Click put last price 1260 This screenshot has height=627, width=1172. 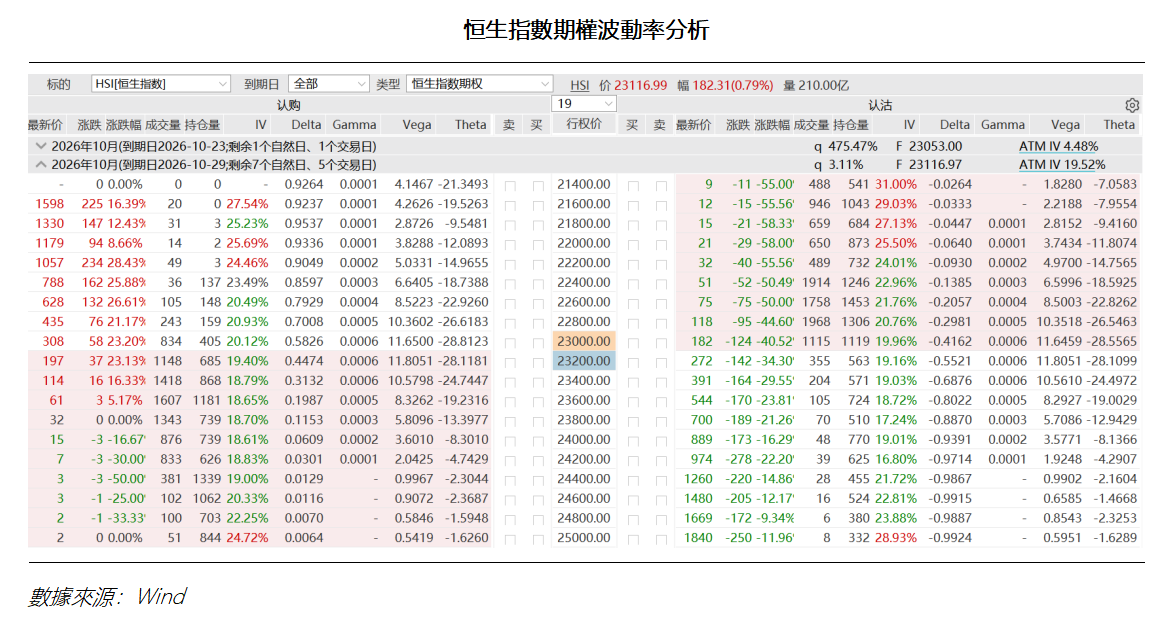pos(698,479)
